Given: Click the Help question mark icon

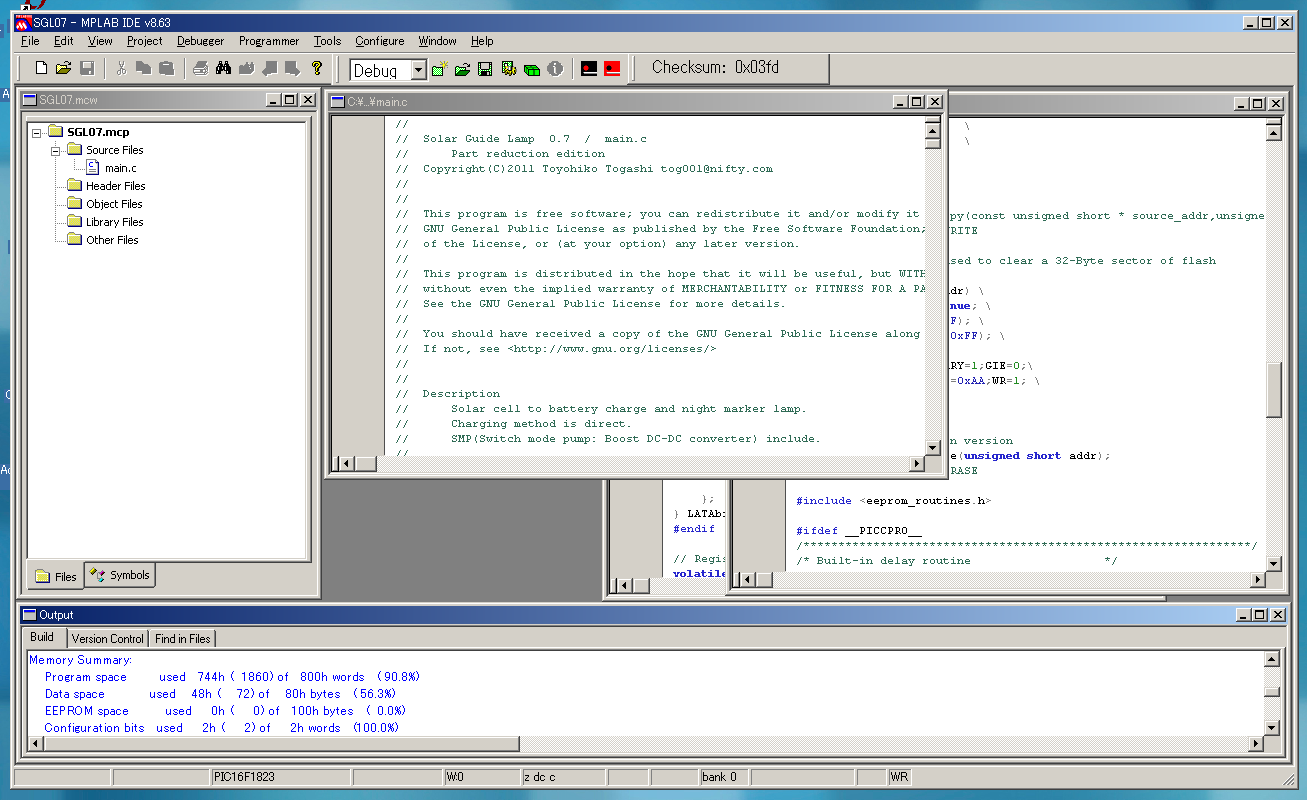Looking at the screenshot, I should 317,69.
